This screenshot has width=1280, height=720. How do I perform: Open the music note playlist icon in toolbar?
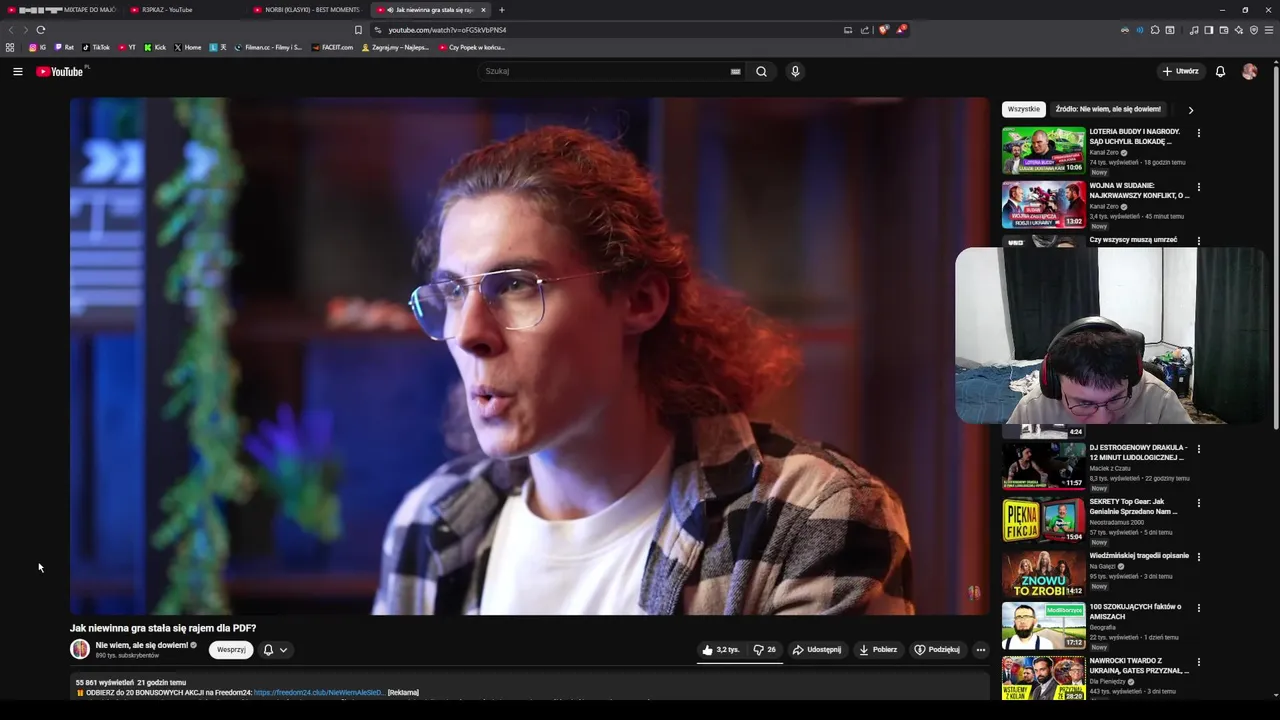point(1194,30)
